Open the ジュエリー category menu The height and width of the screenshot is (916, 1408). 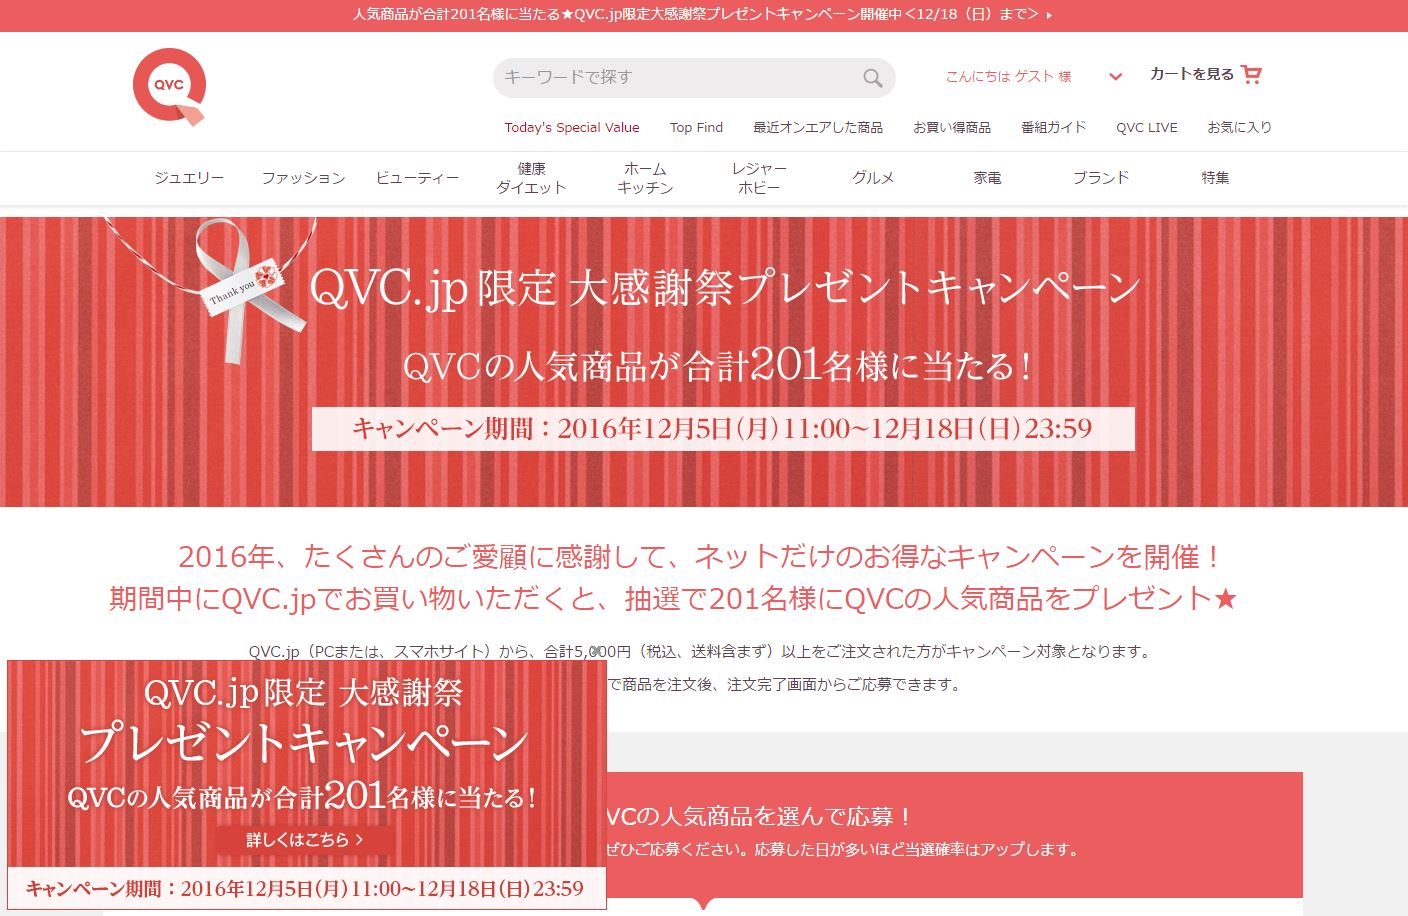(189, 178)
